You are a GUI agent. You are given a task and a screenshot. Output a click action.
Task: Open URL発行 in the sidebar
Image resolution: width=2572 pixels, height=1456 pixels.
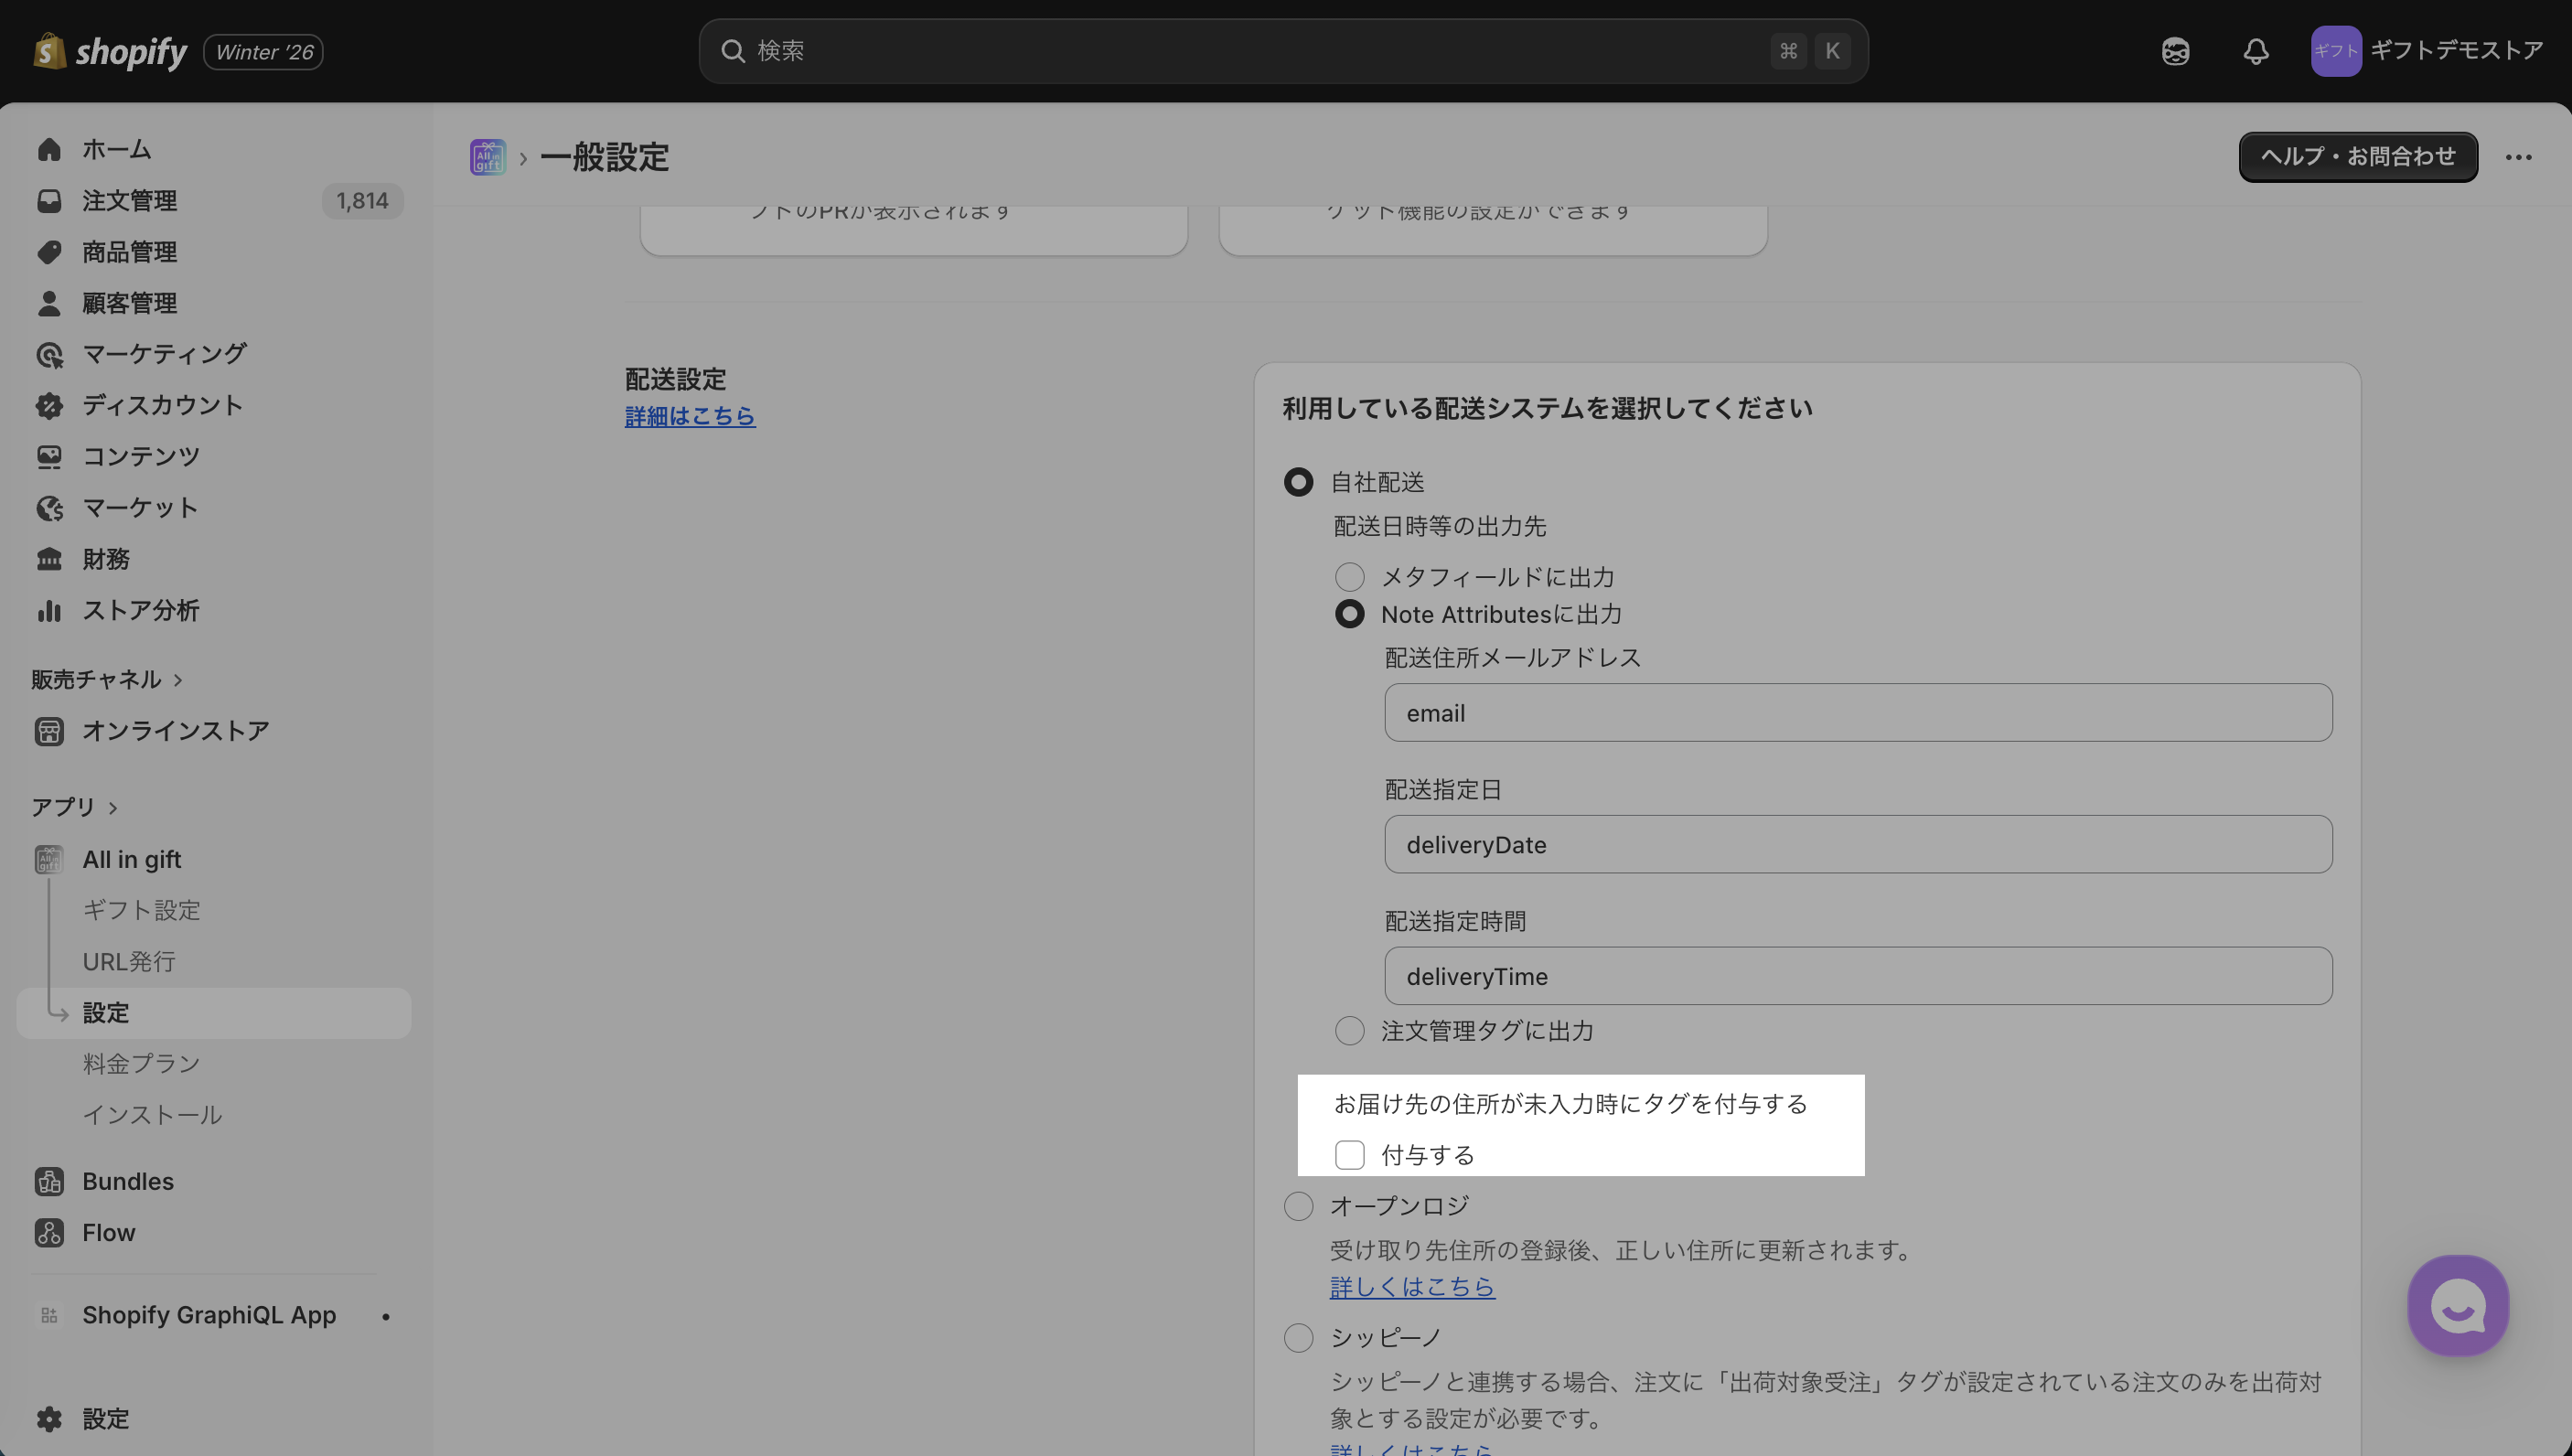coord(129,962)
